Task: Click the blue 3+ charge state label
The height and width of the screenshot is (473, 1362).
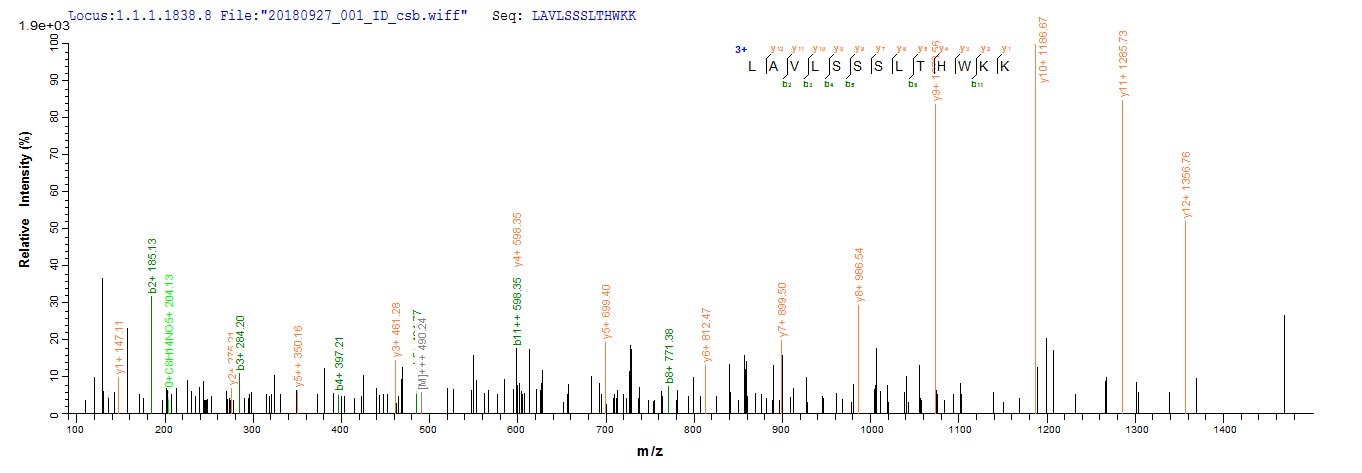Action: pyautogui.click(x=740, y=48)
